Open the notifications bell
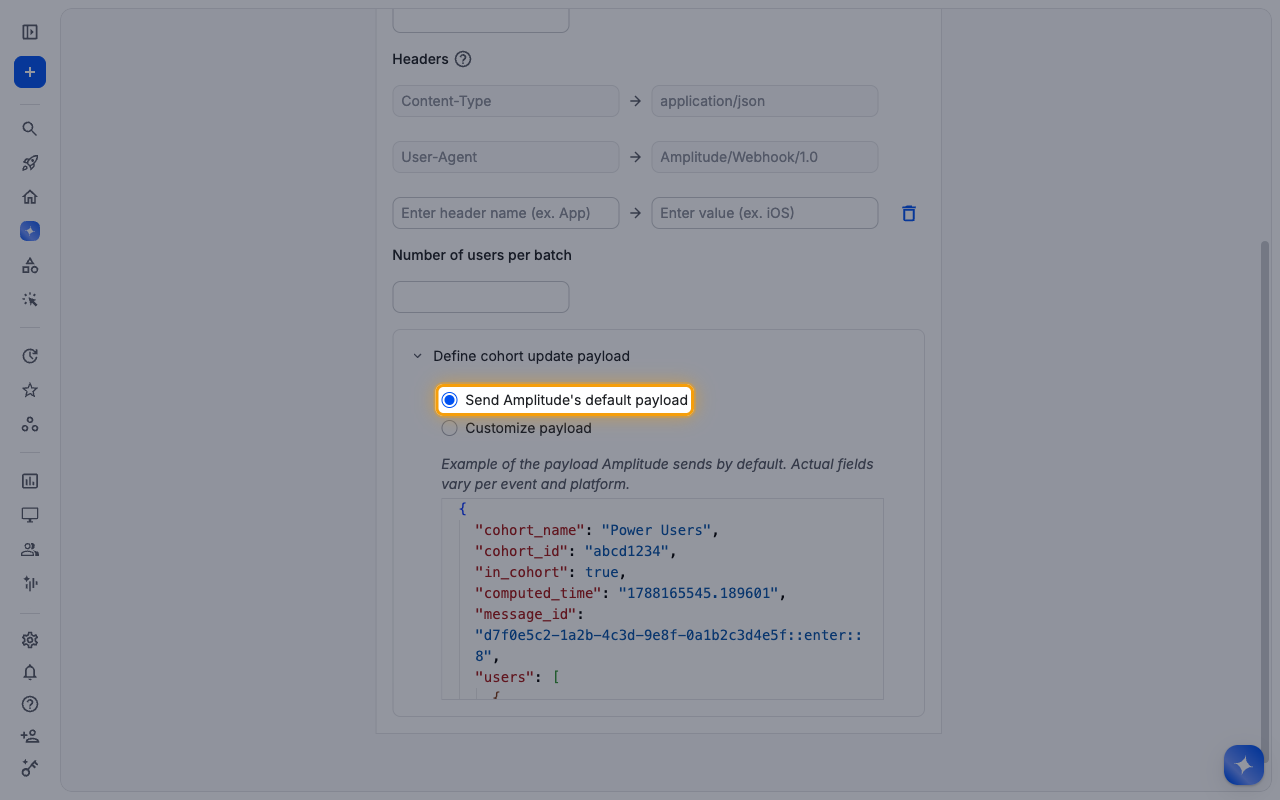Image resolution: width=1280 pixels, height=800 pixels. pos(30,672)
